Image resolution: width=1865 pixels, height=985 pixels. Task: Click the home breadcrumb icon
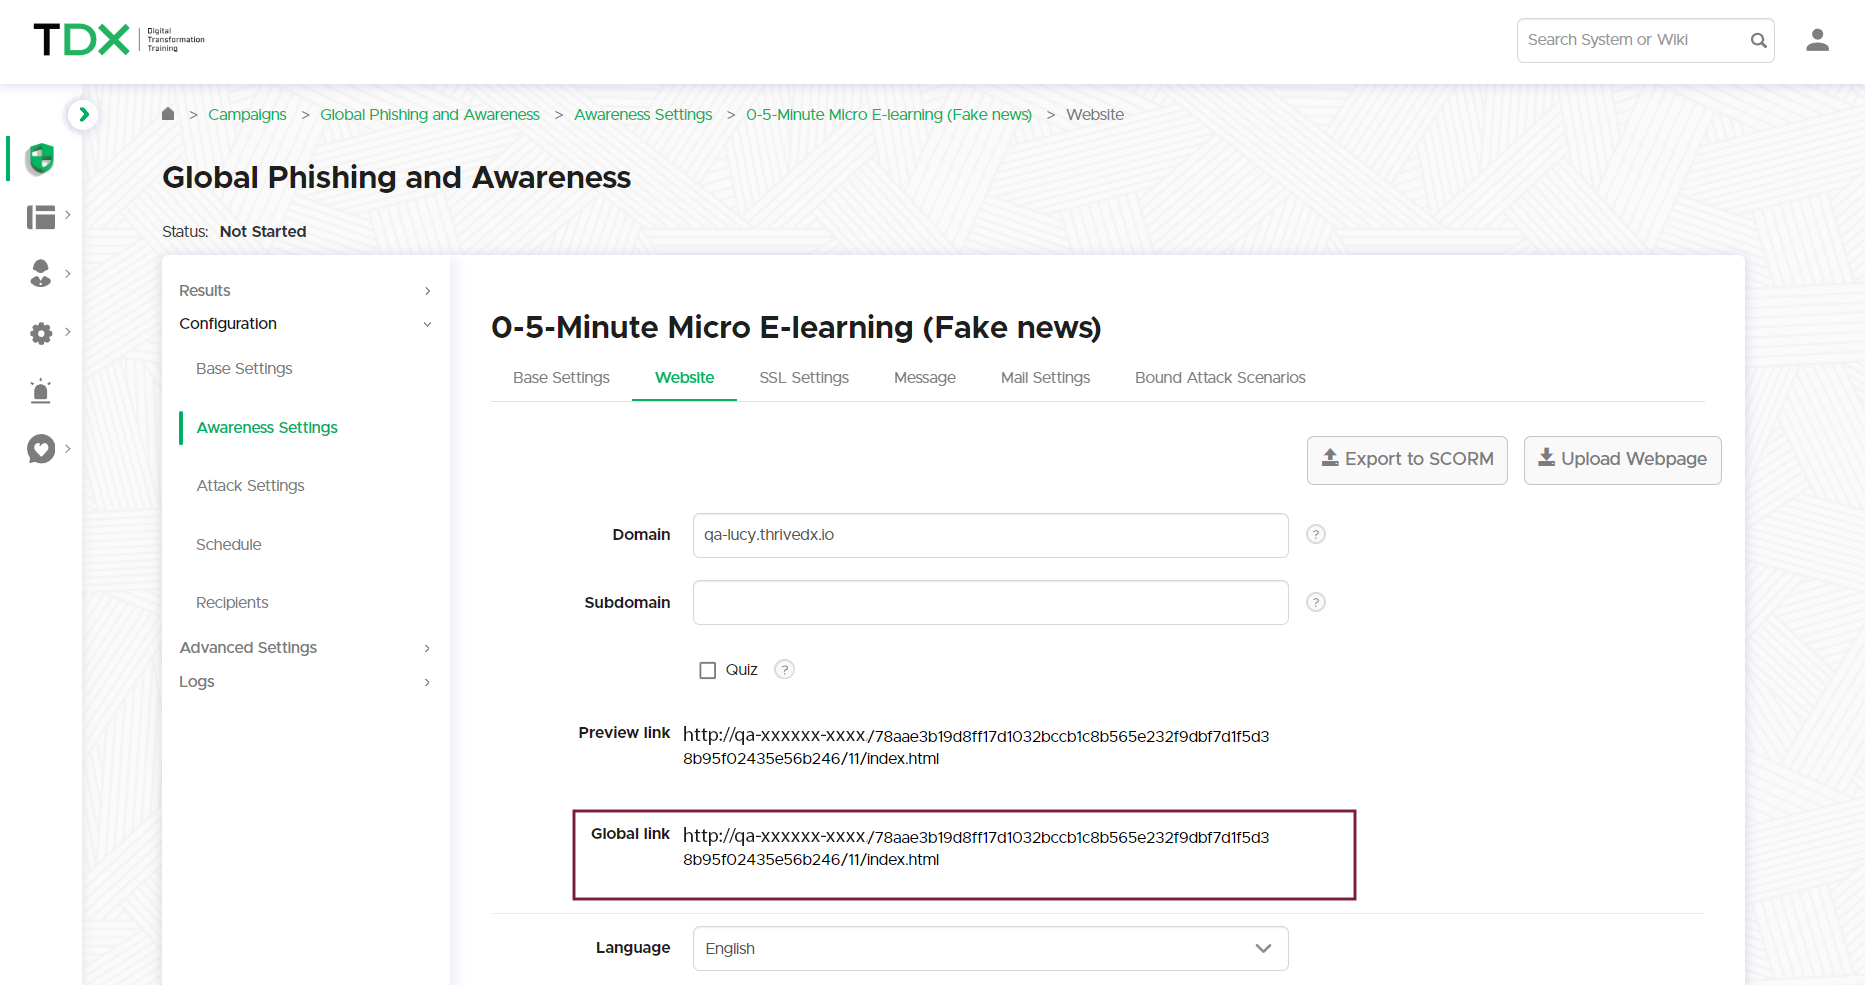click(x=168, y=114)
